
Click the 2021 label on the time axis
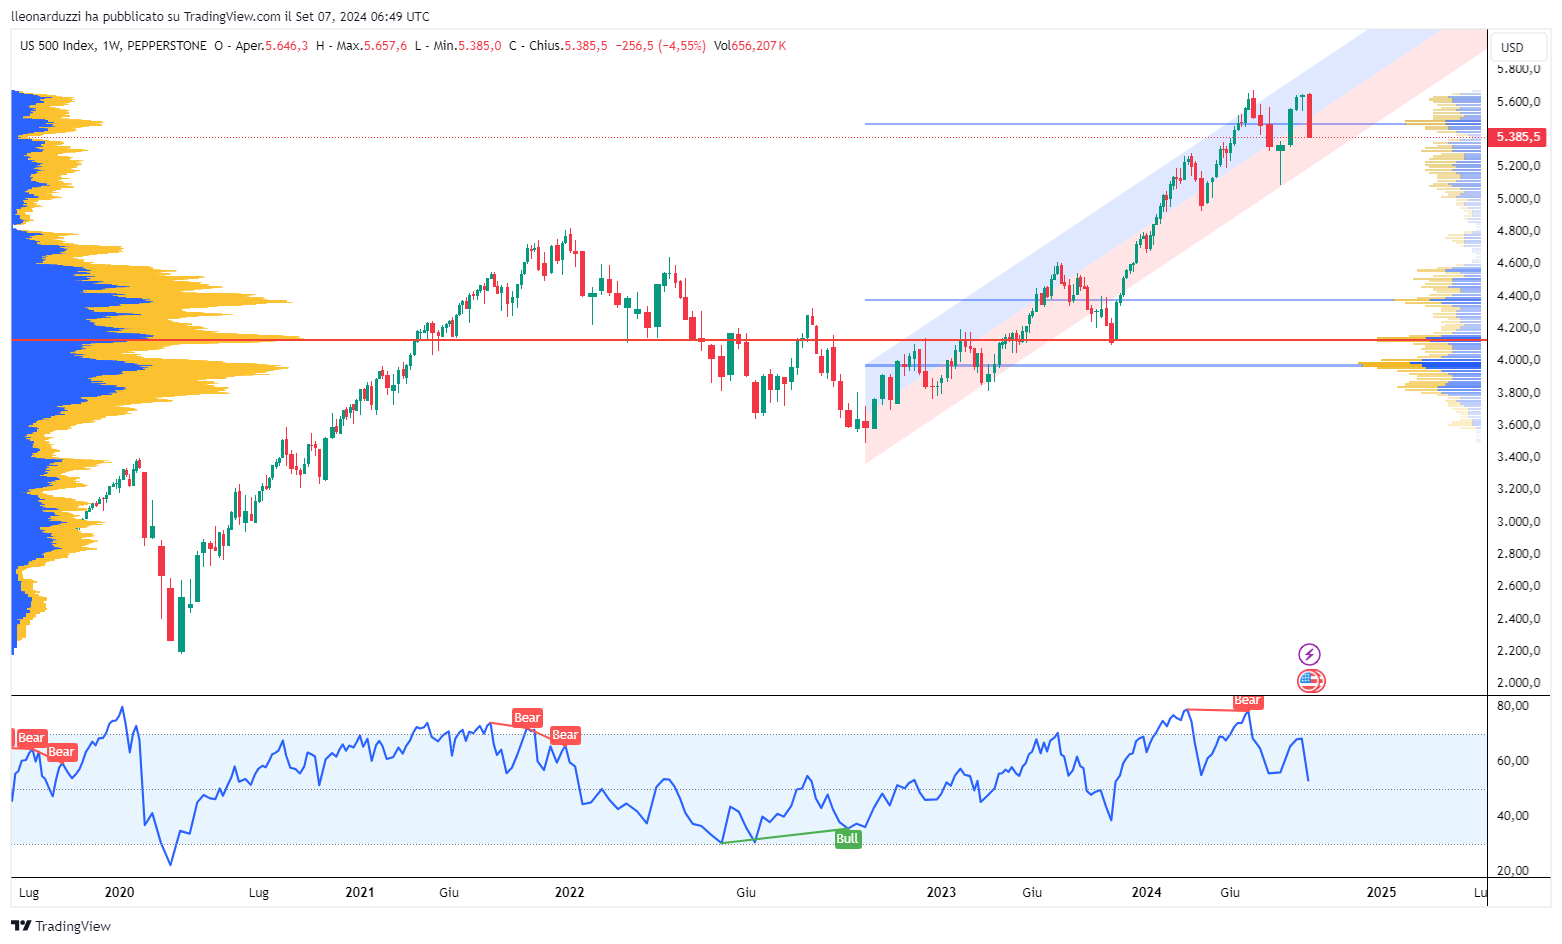[360, 893]
